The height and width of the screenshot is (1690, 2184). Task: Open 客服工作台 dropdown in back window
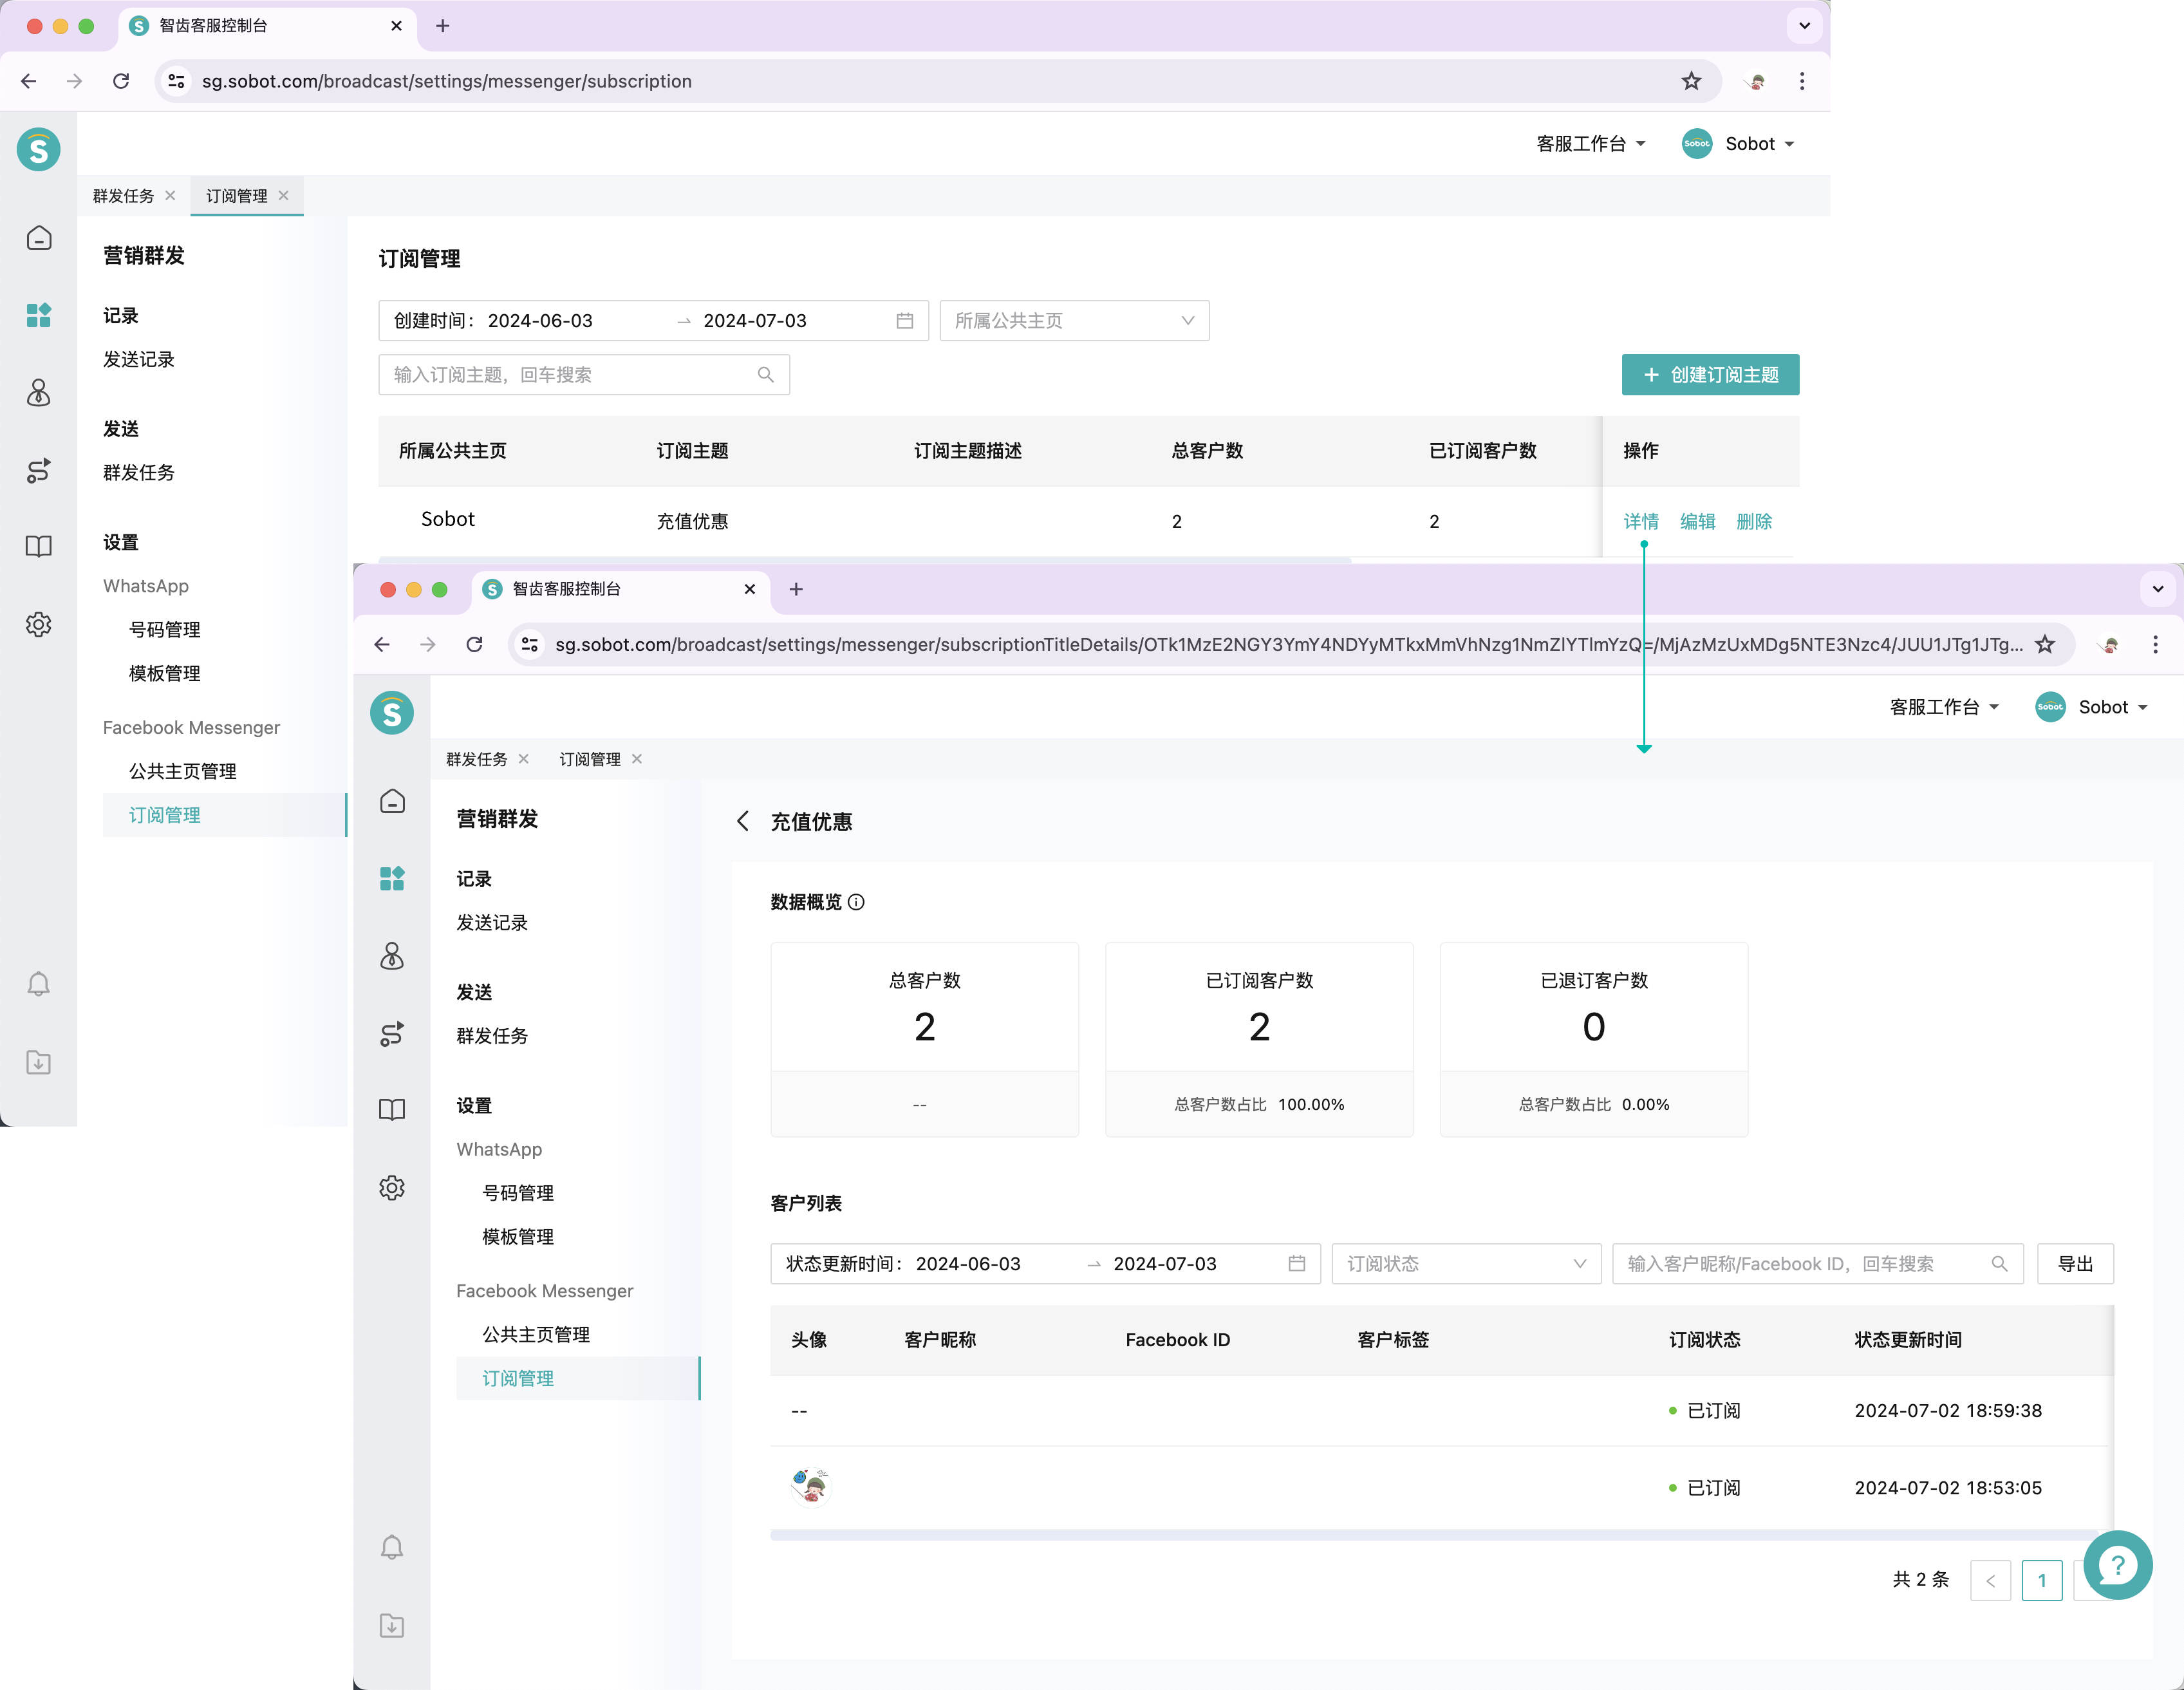(x=1590, y=144)
